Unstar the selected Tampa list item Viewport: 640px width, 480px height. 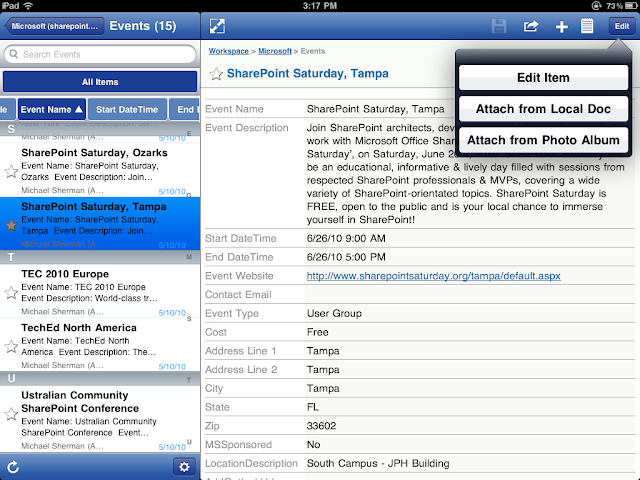click(x=11, y=225)
